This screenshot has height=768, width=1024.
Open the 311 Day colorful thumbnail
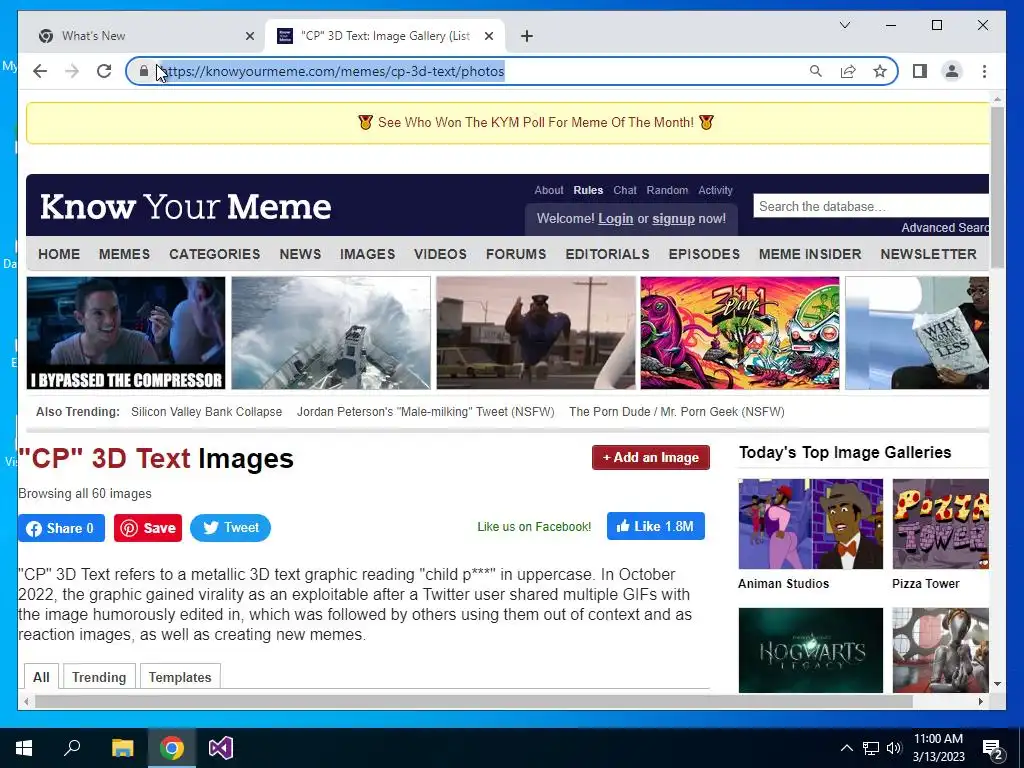[740, 333]
